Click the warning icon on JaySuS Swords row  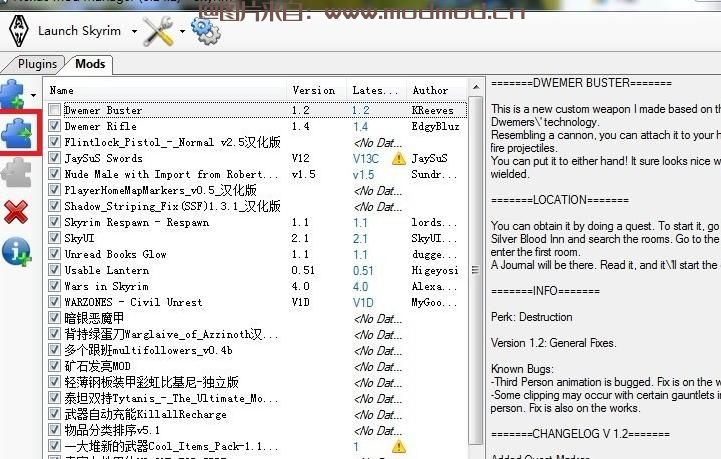tap(399, 159)
